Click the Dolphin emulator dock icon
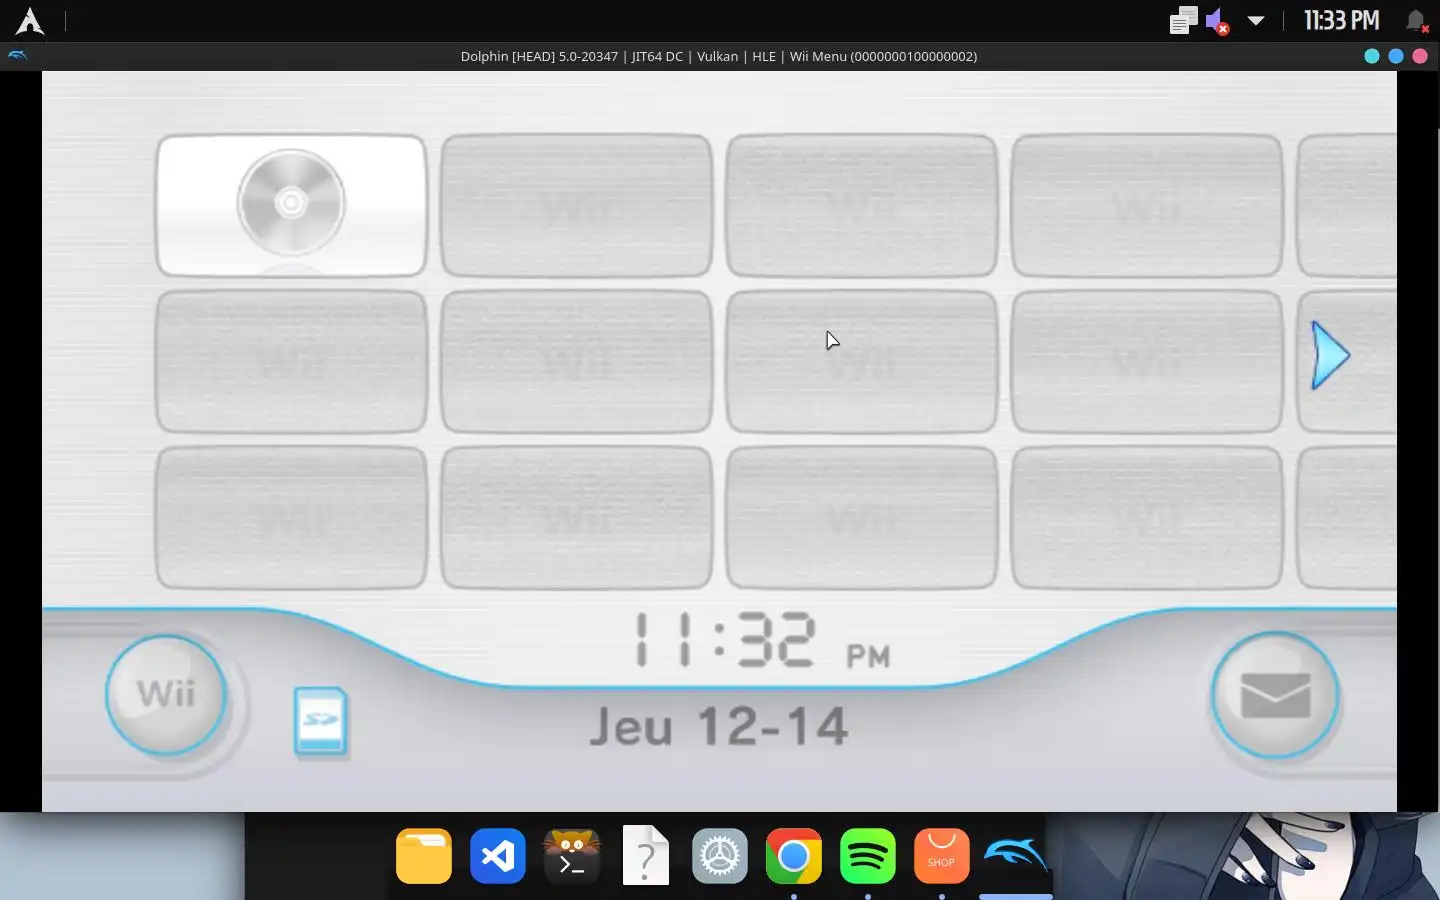Image resolution: width=1440 pixels, height=900 pixels. [1016, 856]
